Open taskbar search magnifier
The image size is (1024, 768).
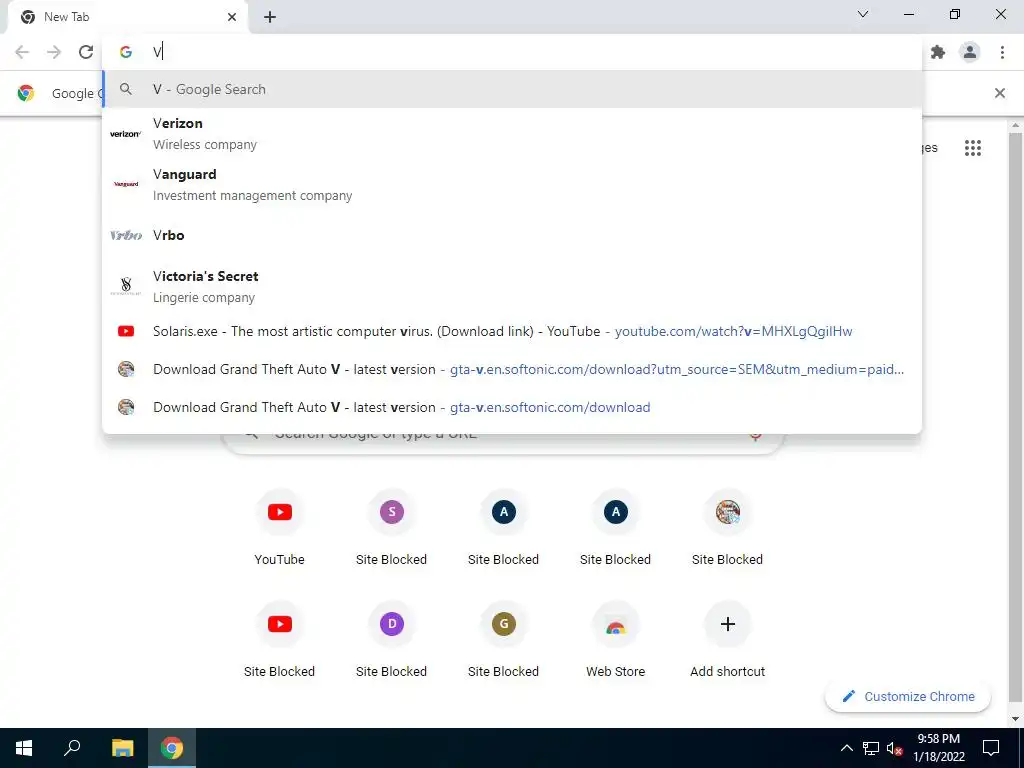point(72,748)
